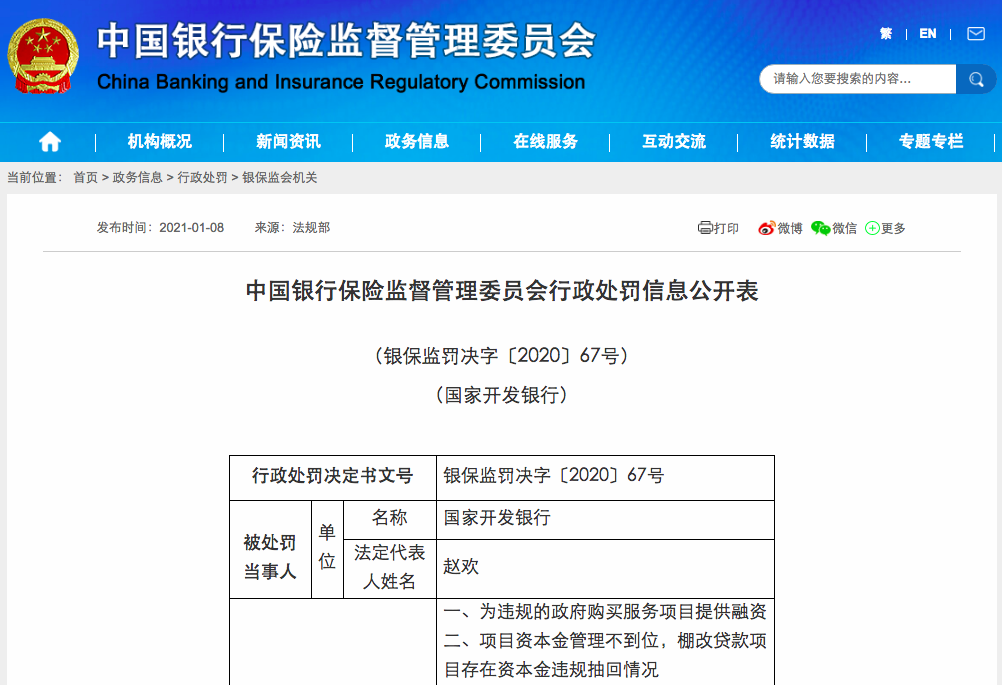
Task: Click the national emblem logo
Action: 43,56
